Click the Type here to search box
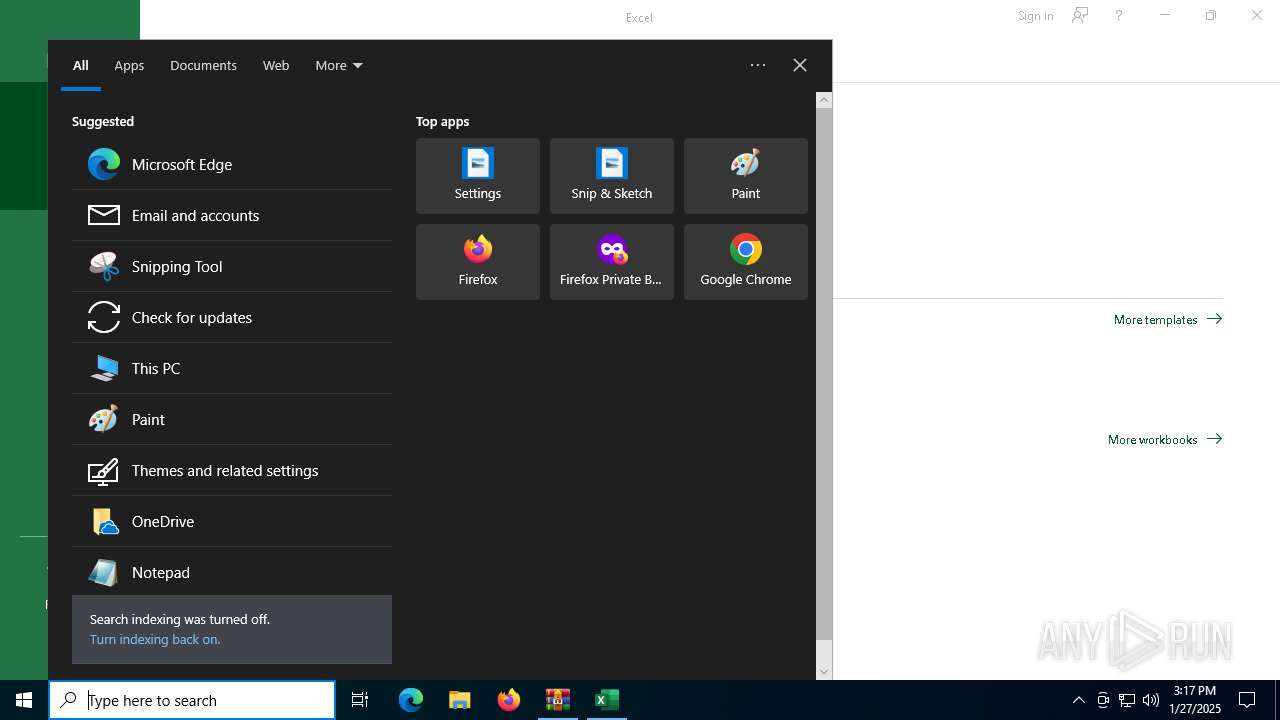This screenshot has height=720, width=1280. [192, 700]
